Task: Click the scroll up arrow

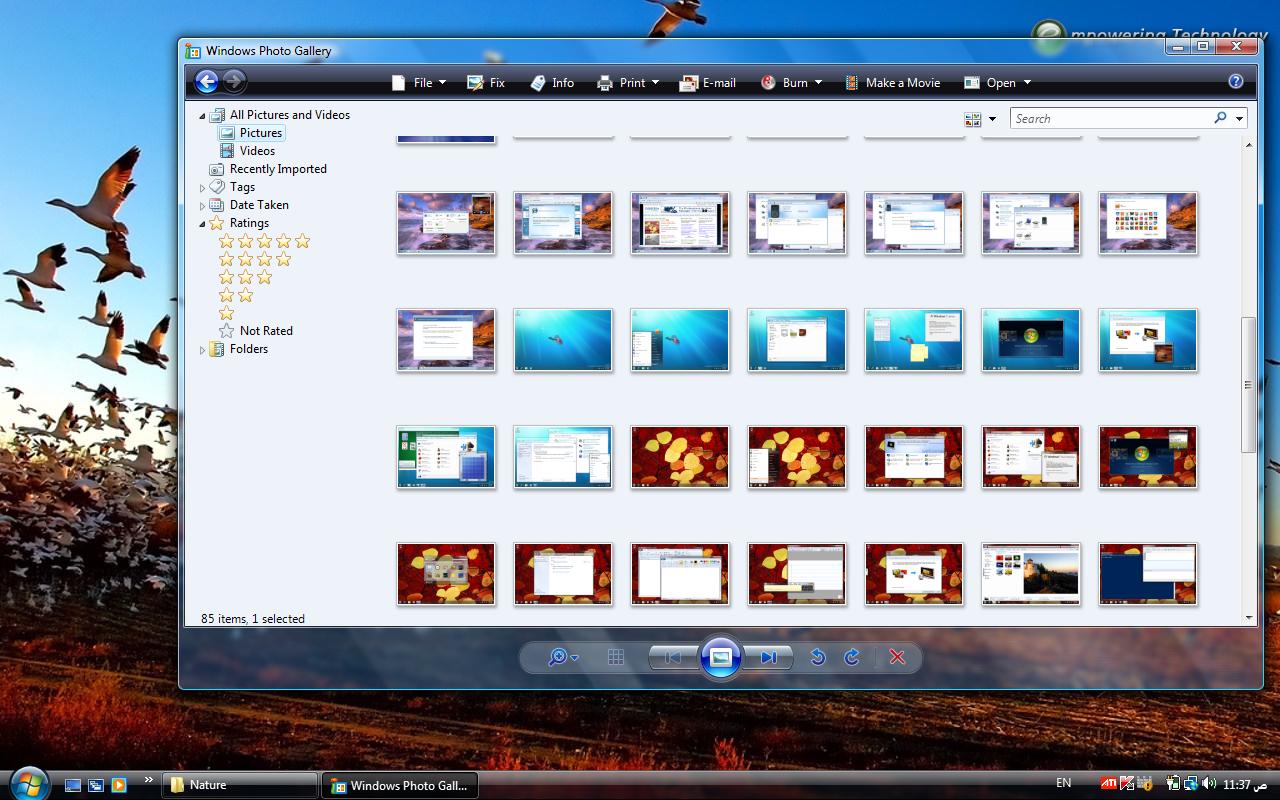Action: (x=1248, y=146)
